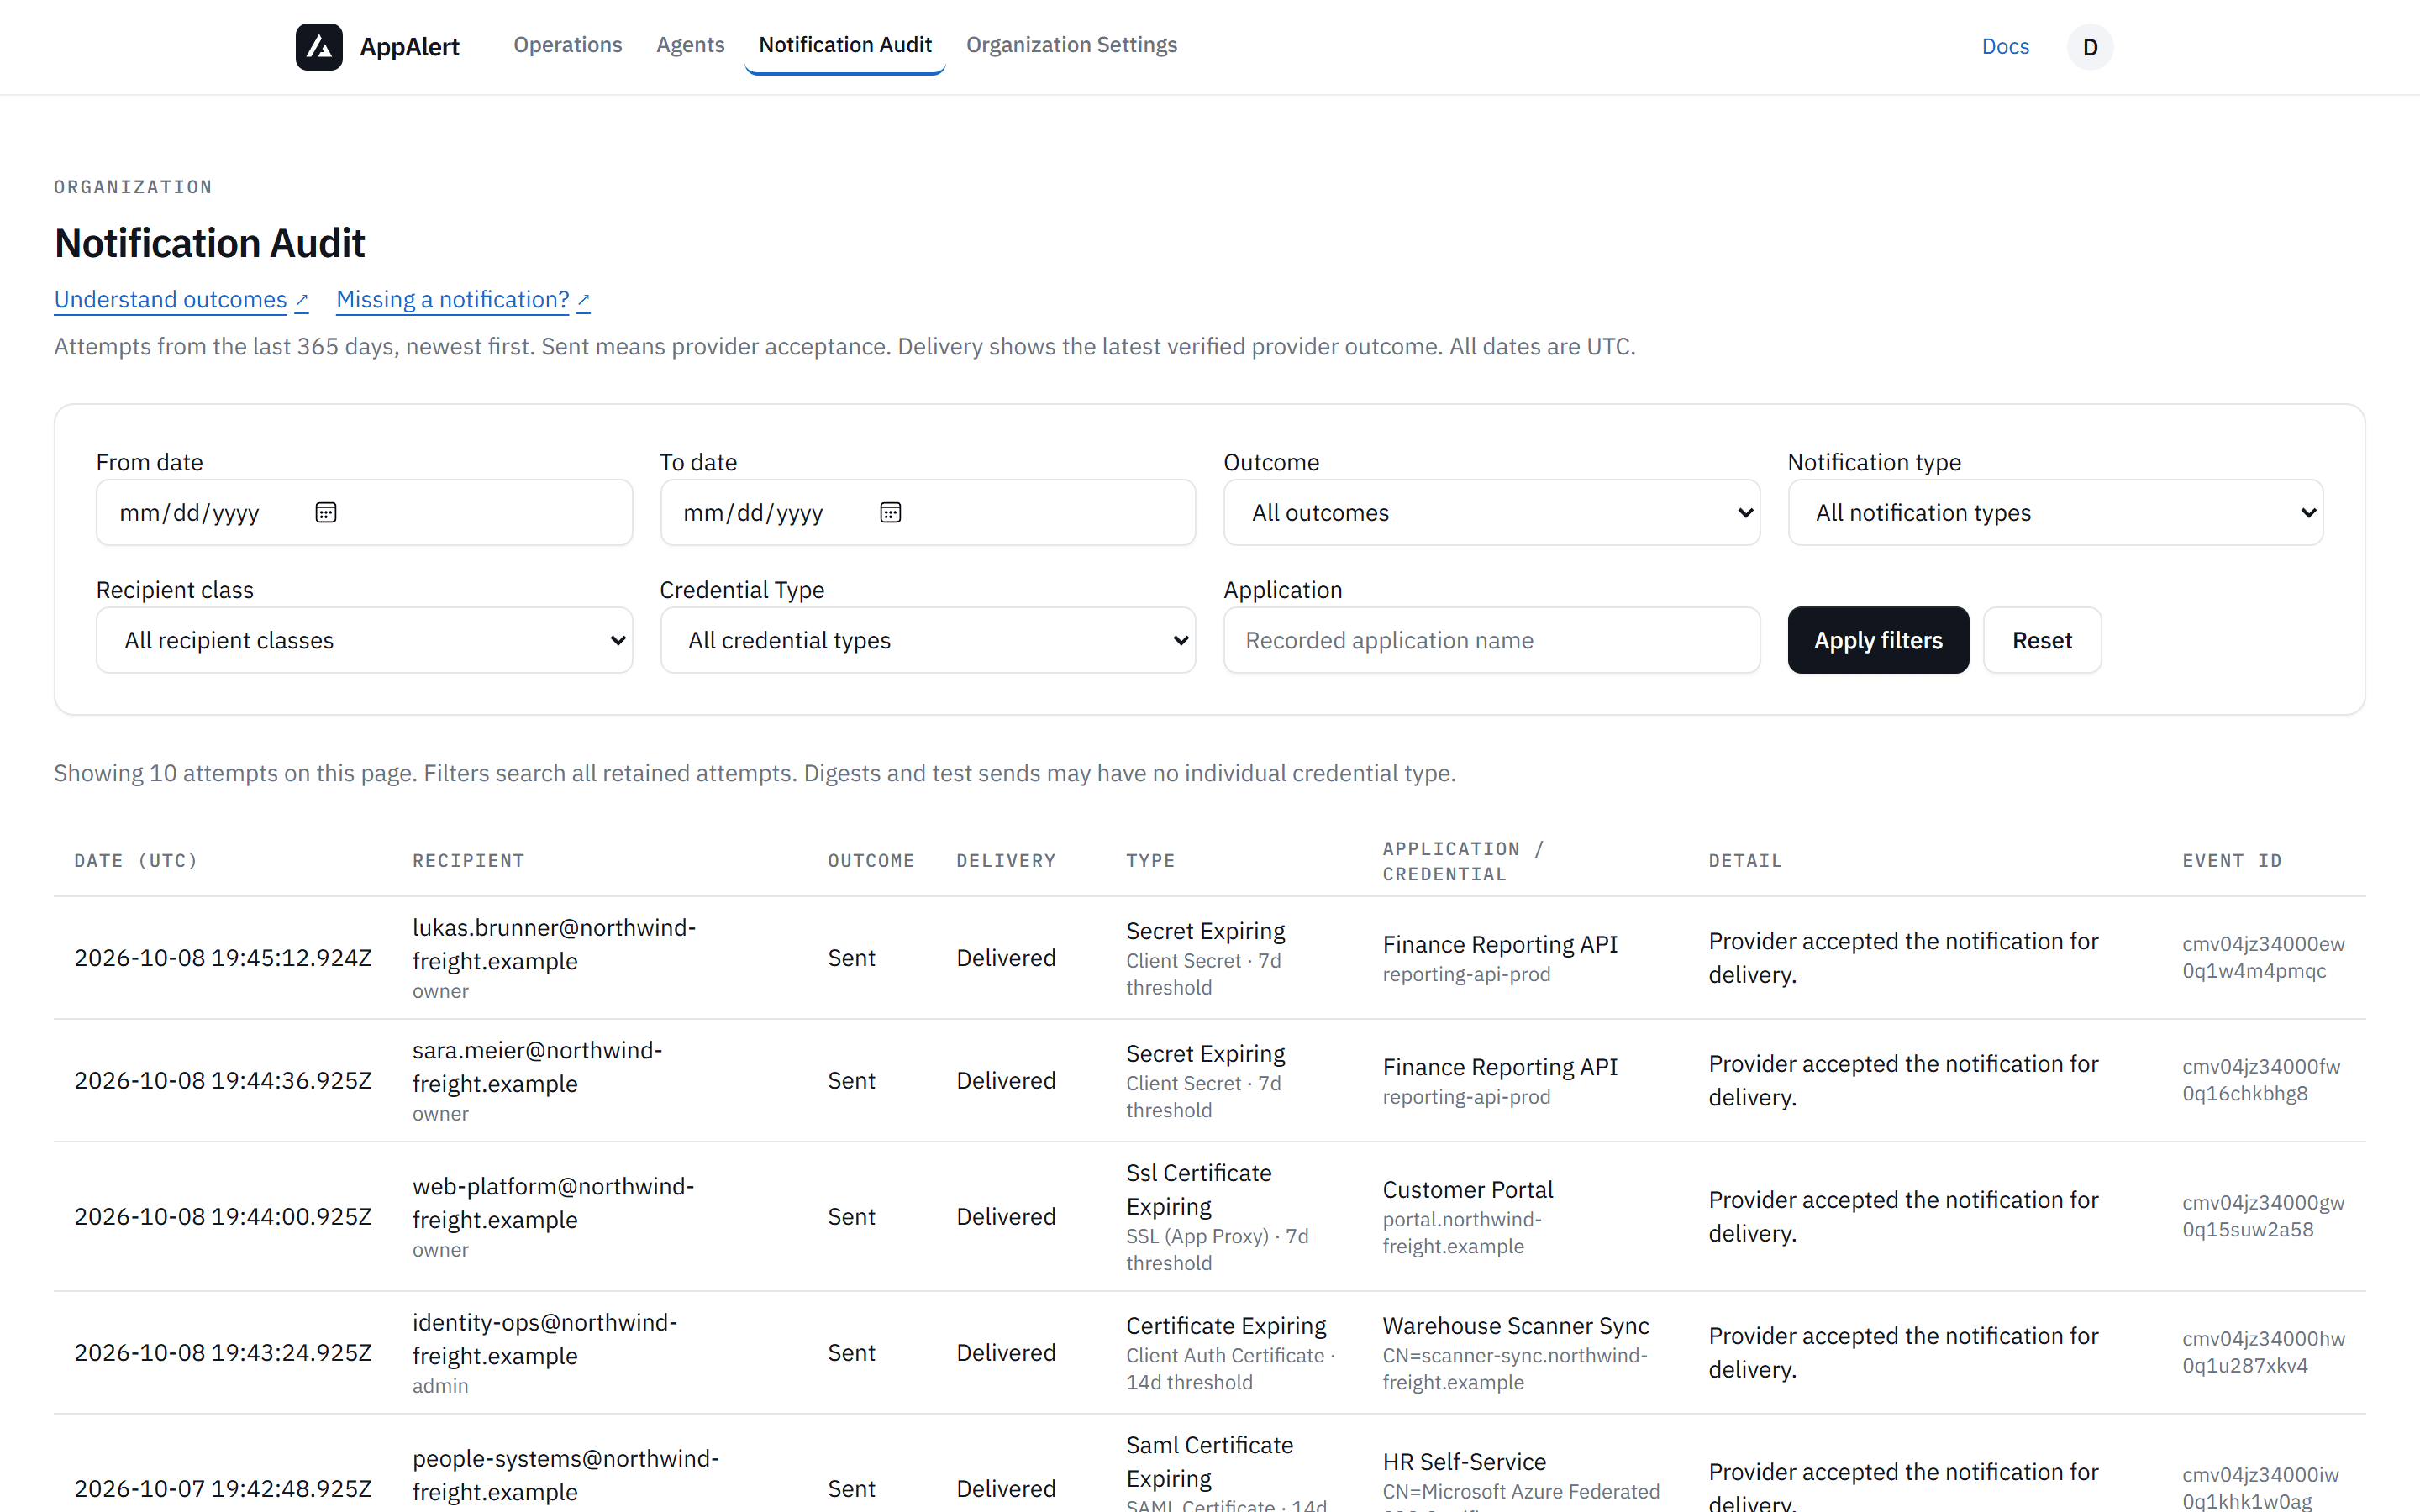Expand the Outcome dropdown
This screenshot has width=2420, height=1512.
pos(1491,513)
